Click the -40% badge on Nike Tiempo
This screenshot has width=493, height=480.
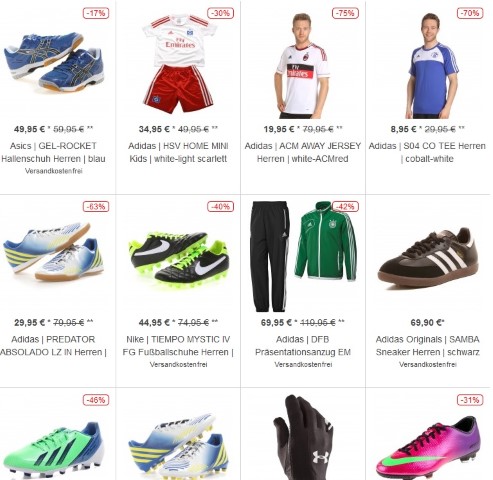(x=221, y=207)
